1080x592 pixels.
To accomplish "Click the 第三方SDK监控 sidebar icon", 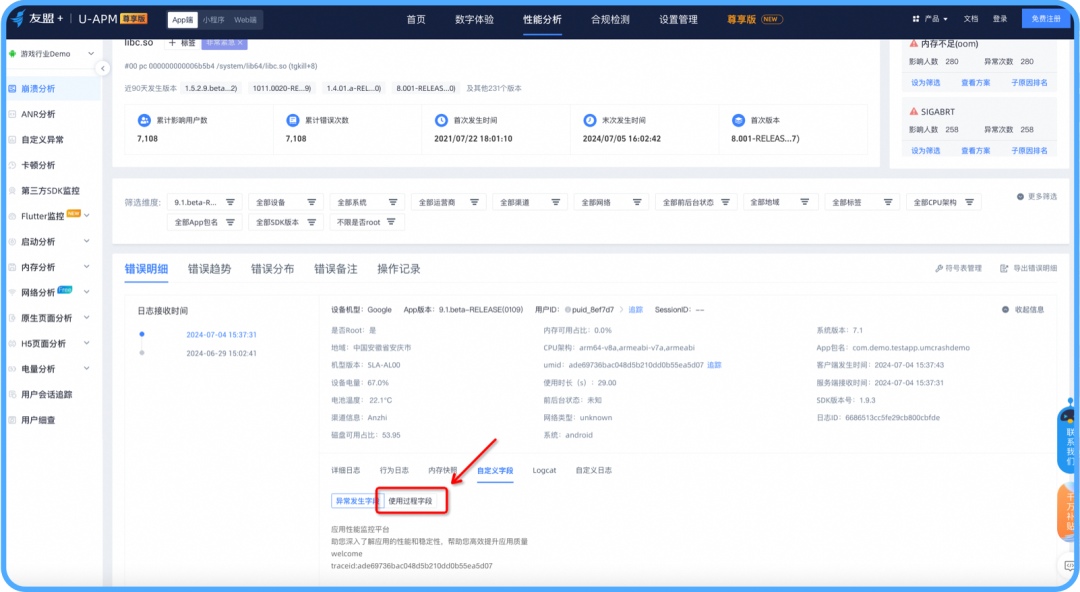I will (x=12, y=191).
